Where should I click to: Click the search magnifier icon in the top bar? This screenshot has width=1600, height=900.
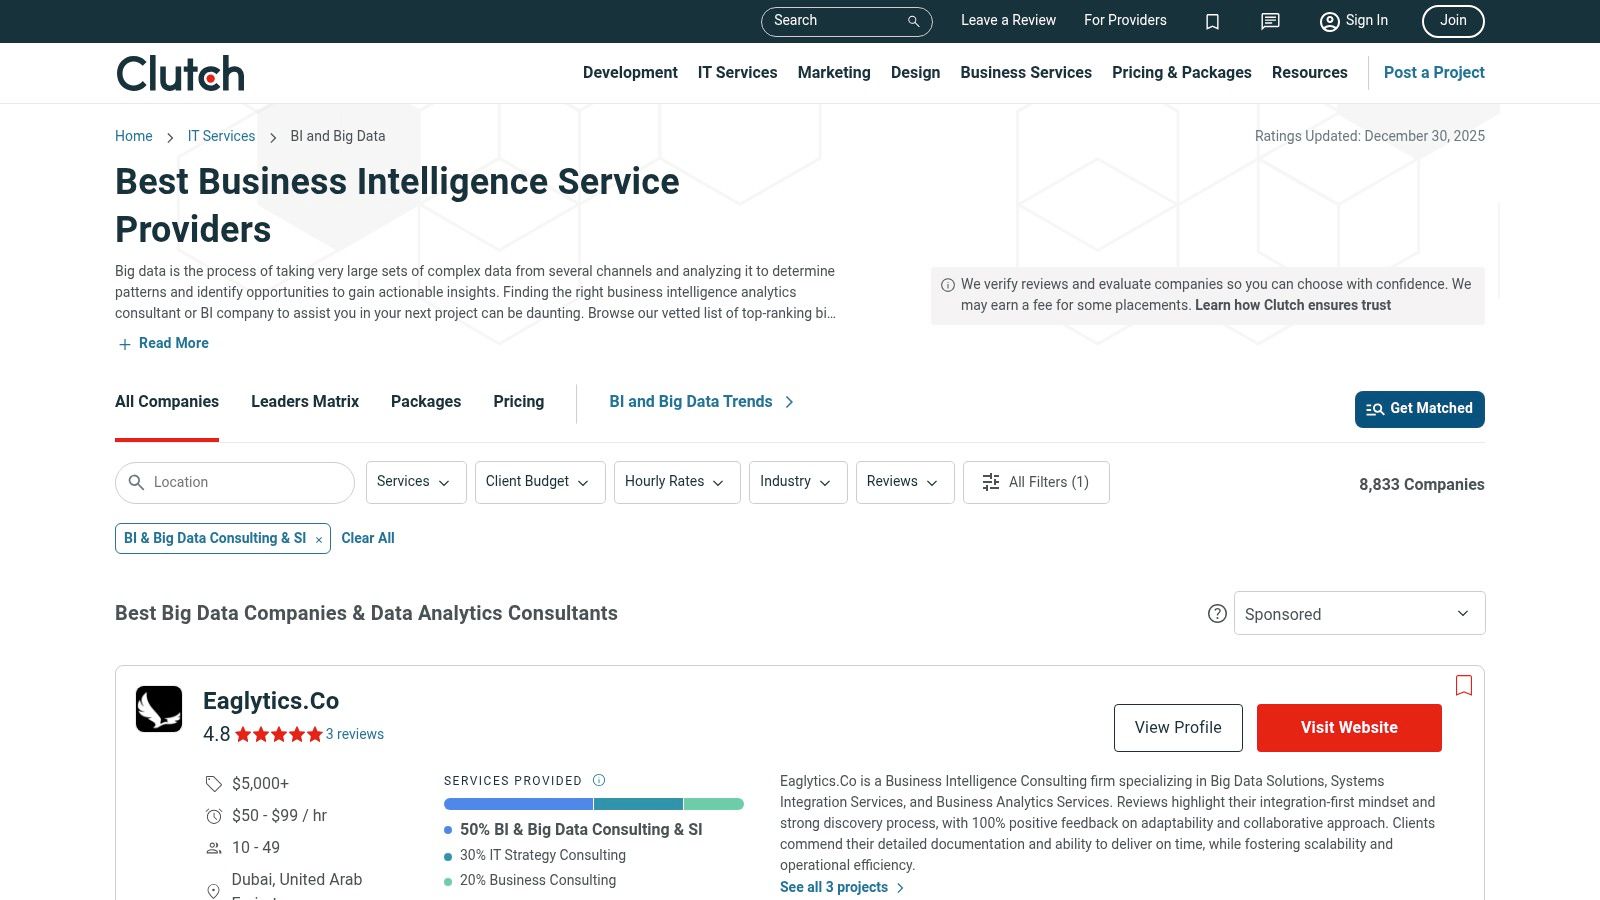(911, 21)
